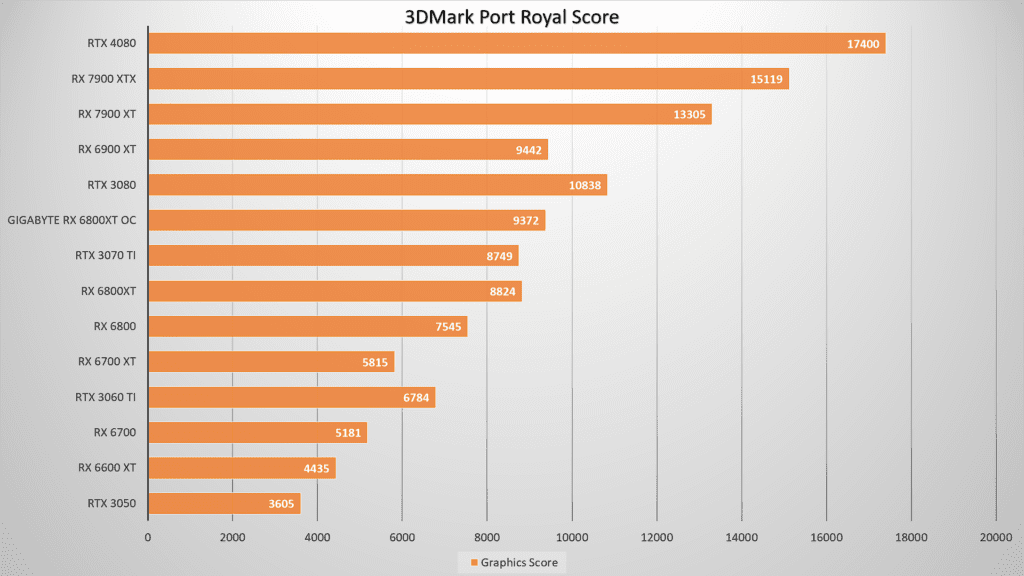Click the 15119 data label
The width and height of the screenshot is (1024, 576).
pos(766,79)
